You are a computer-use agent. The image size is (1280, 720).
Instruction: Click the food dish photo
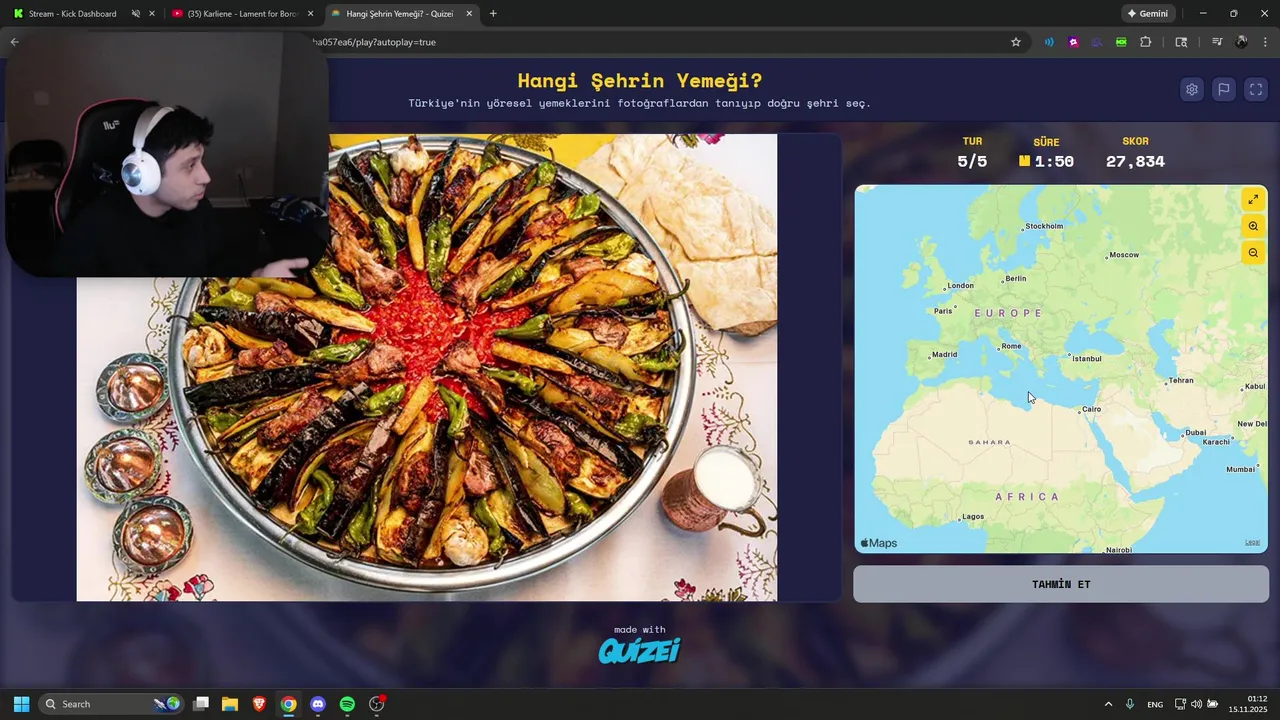tap(427, 367)
